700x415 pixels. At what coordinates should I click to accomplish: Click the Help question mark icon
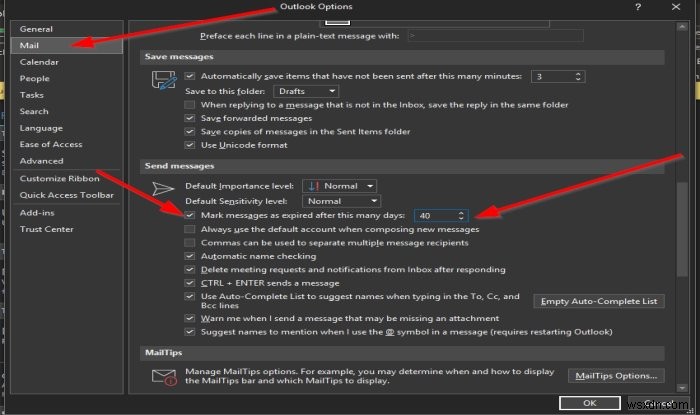pos(638,7)
